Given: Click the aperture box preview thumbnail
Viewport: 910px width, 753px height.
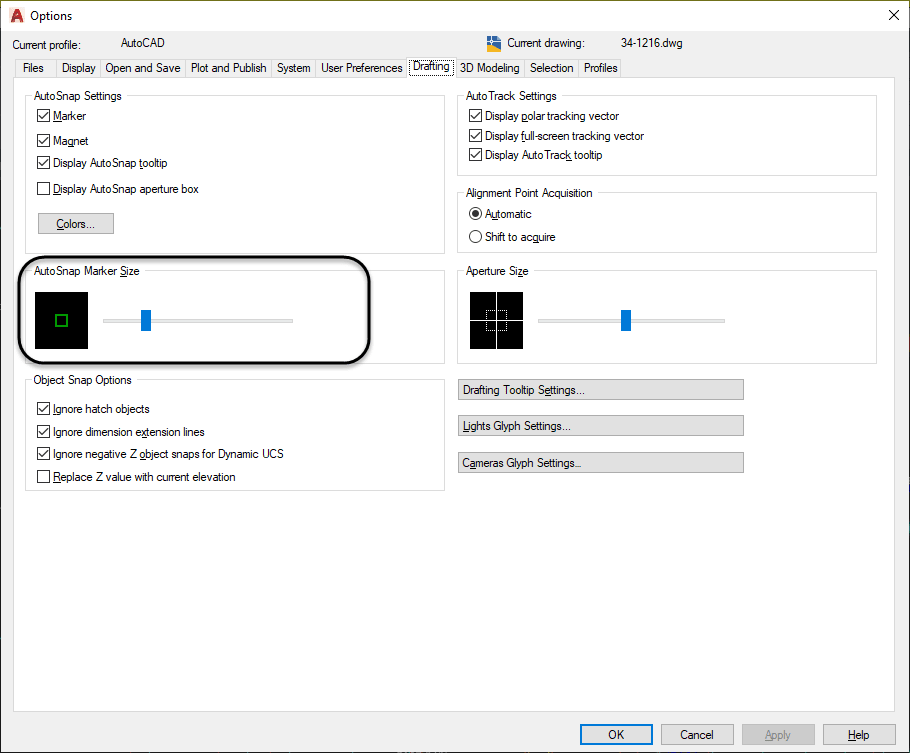Looking at the screenshot, I should (x=496, y=320).
